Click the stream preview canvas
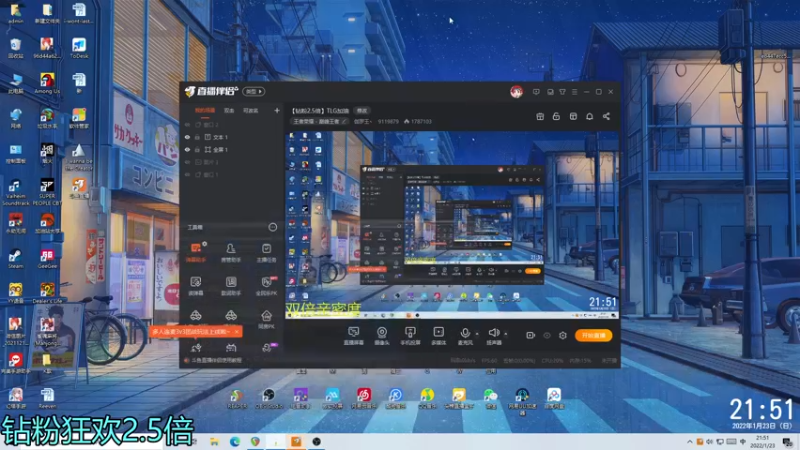 [x=451, y=224]
